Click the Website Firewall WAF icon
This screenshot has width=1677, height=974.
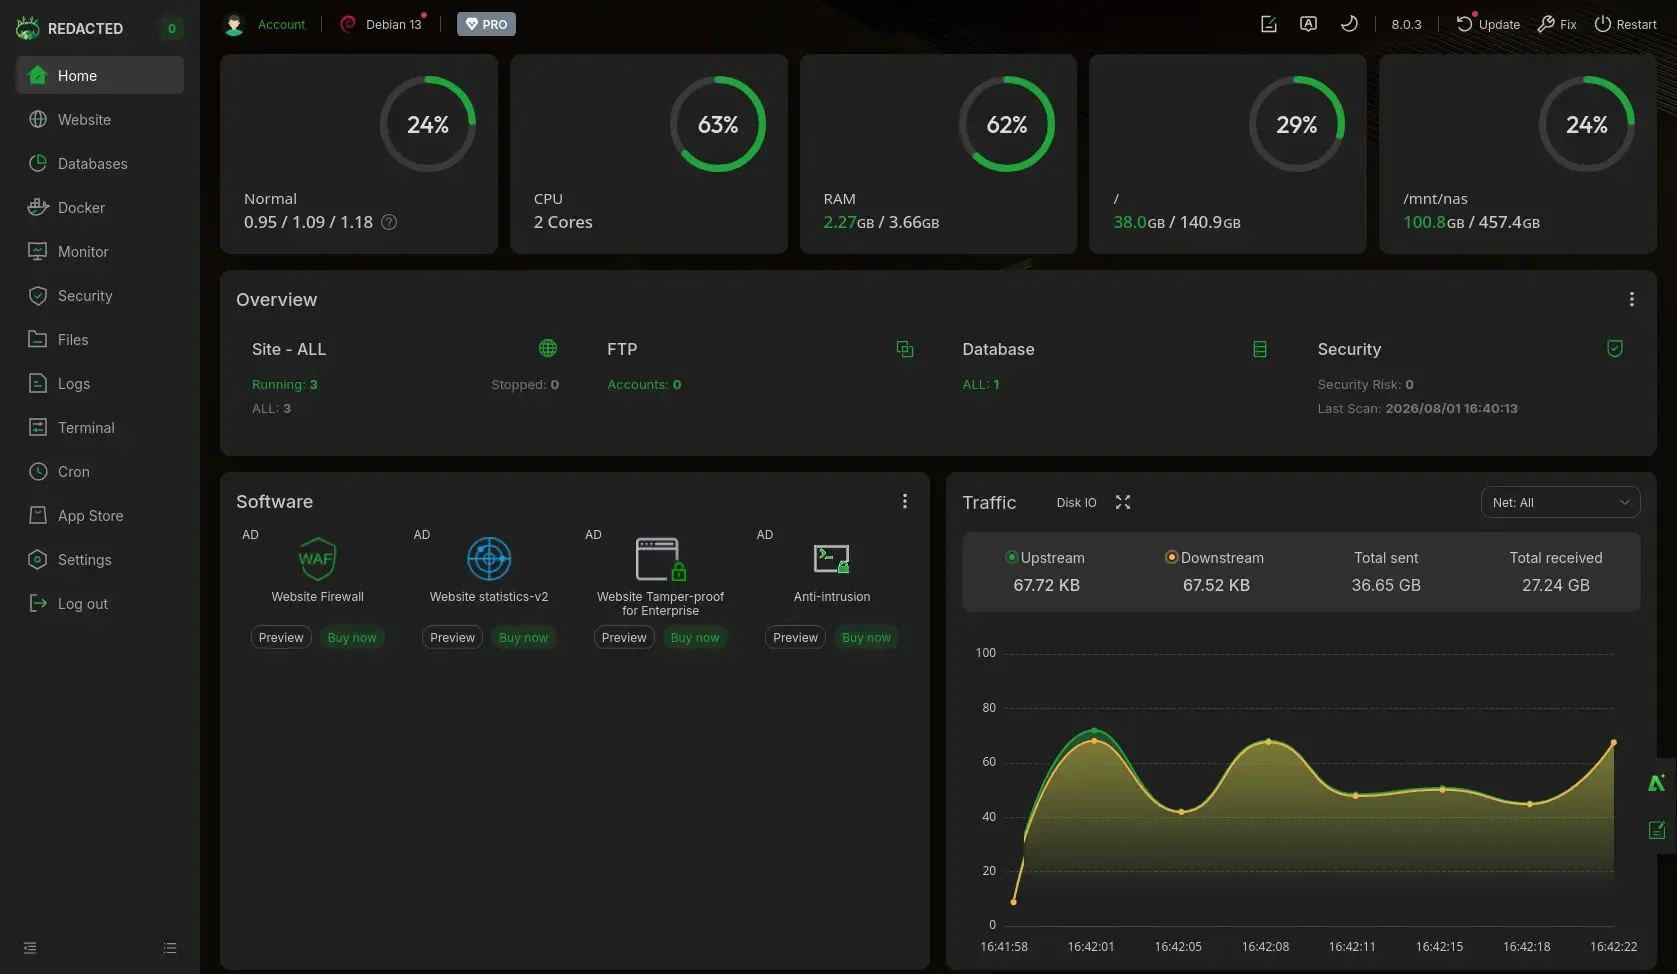click(x=317, y=559)
